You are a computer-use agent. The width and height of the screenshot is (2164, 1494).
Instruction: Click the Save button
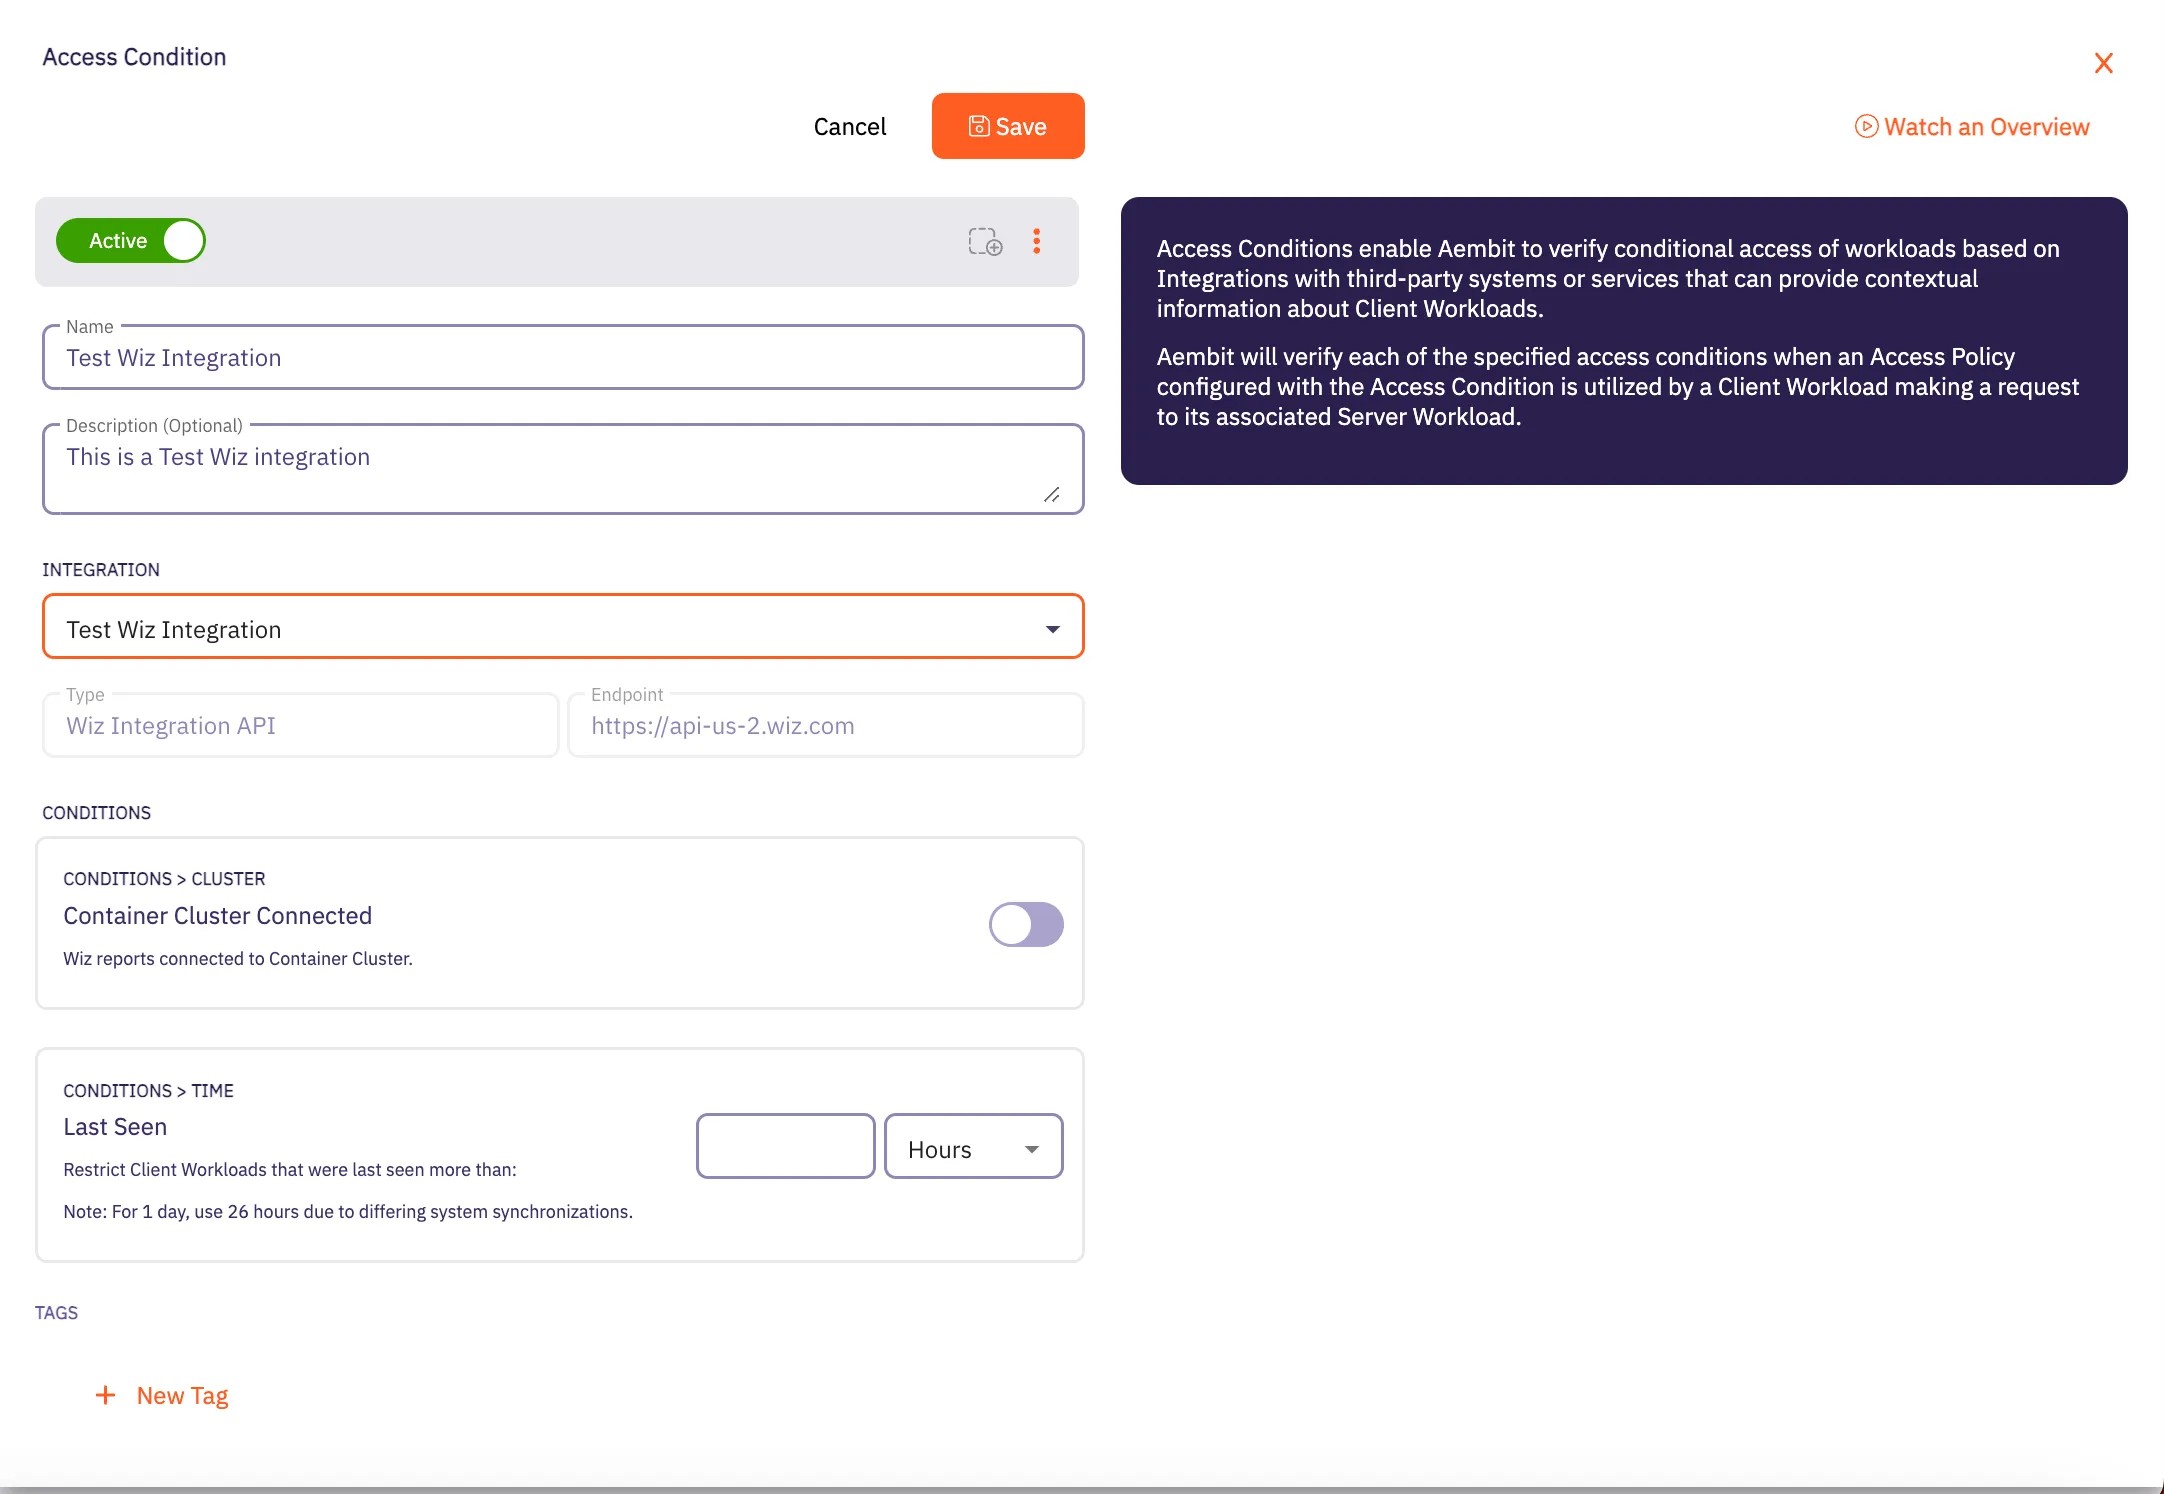coord(1007,126)
